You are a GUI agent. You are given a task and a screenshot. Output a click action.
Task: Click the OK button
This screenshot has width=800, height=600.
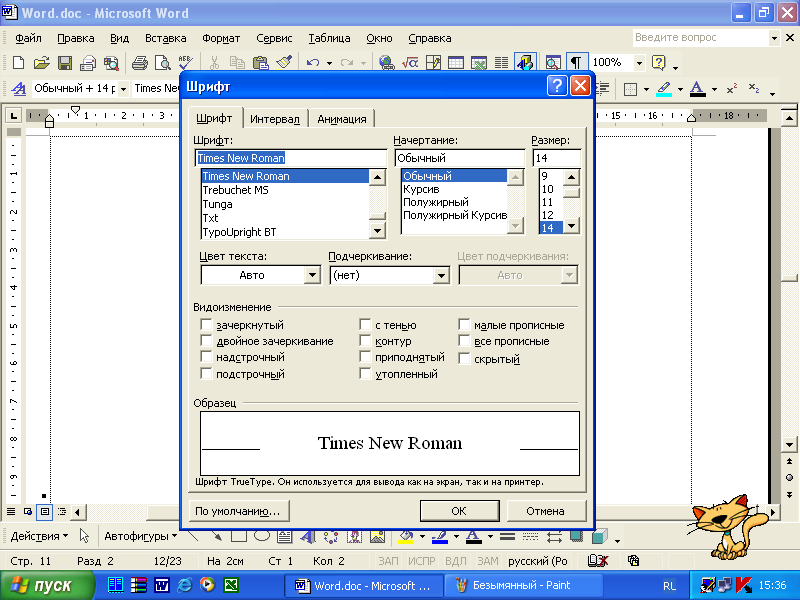(459, 511)
